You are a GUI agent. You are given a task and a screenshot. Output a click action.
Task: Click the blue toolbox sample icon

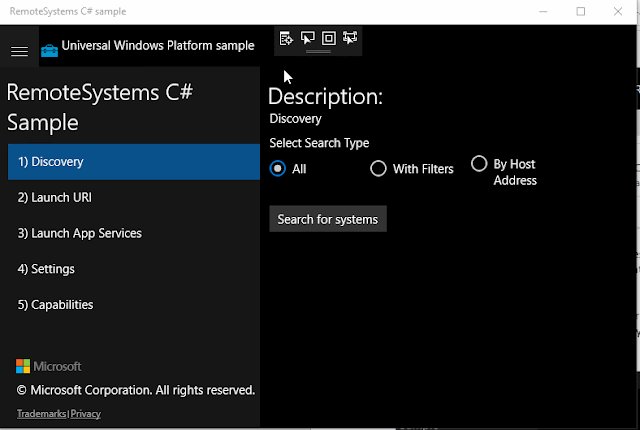(x=49, y=51)
